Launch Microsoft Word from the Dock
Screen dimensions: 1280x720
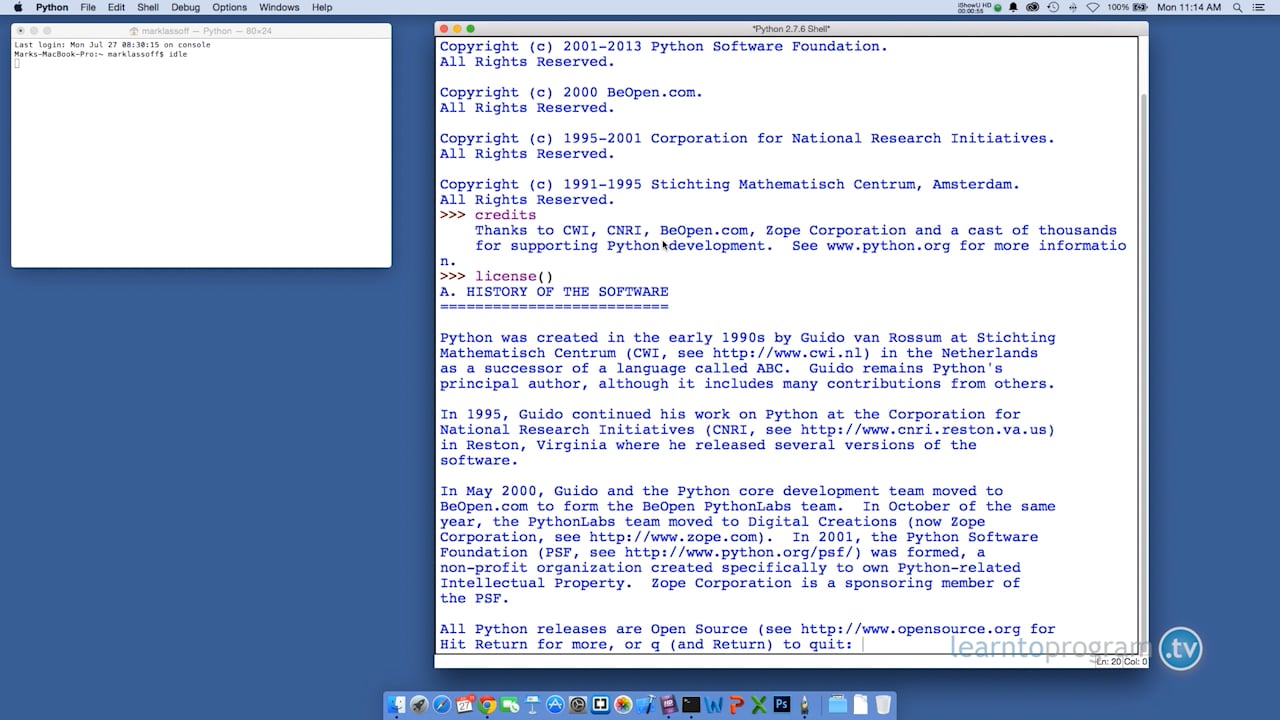tap(714, 705)
